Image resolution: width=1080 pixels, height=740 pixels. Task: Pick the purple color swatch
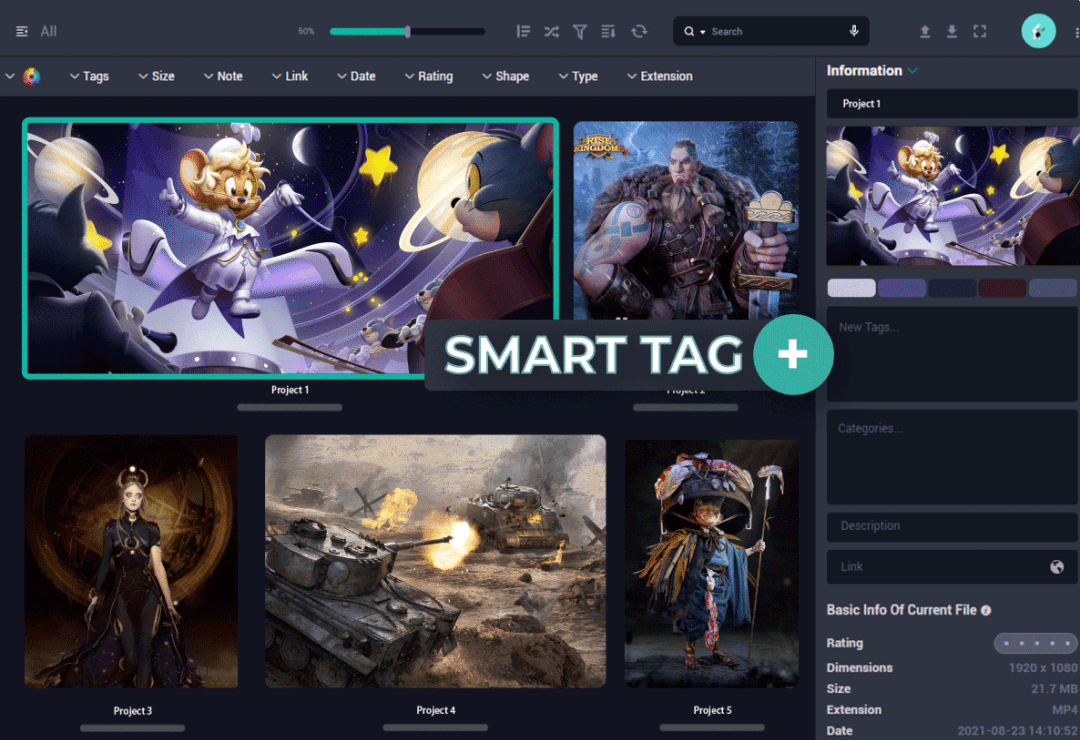[902, 287]
